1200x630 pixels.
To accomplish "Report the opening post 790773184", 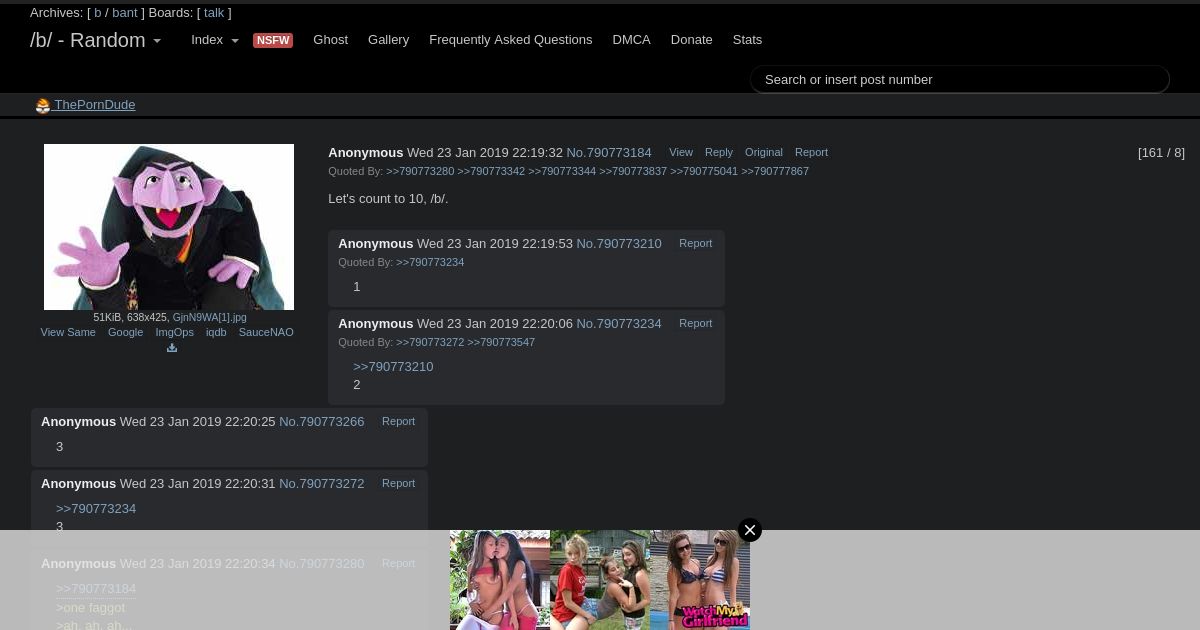I will point(811,152).
